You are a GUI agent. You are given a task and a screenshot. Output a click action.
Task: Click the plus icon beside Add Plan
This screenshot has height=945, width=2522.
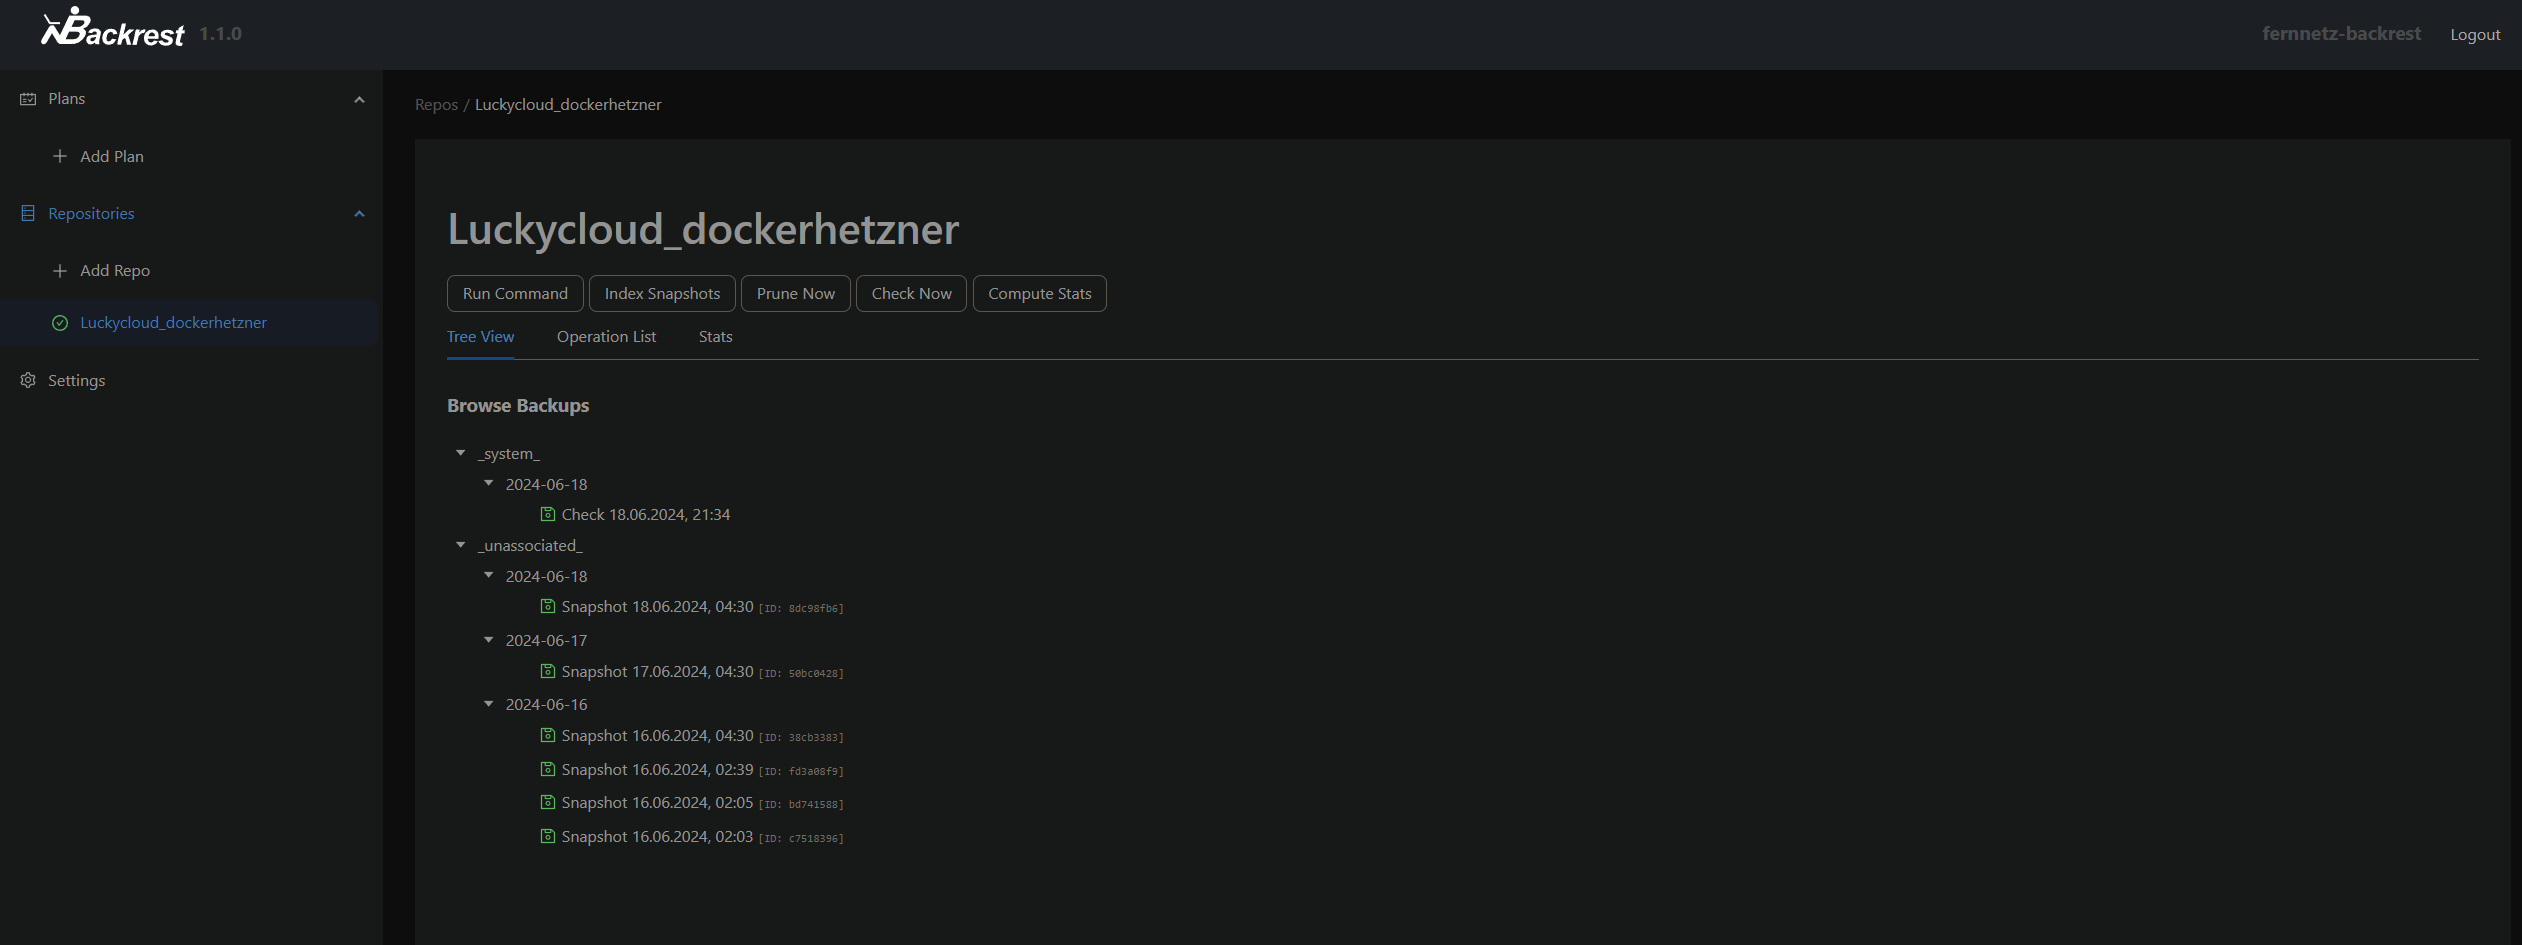coord(60,157)
